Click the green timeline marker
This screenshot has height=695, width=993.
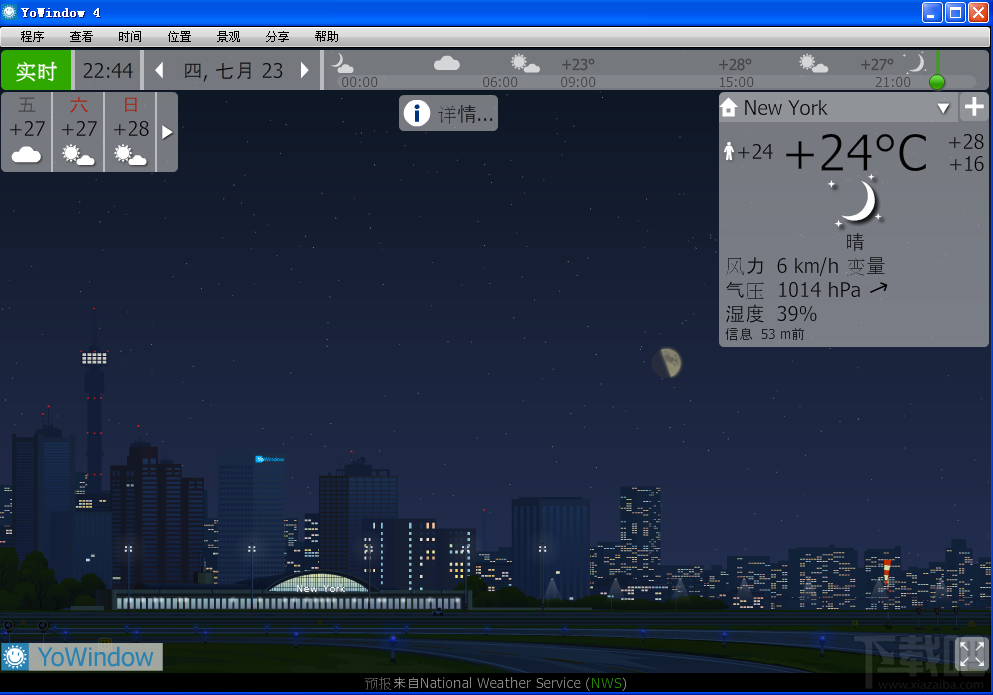(x=937, y=82)
